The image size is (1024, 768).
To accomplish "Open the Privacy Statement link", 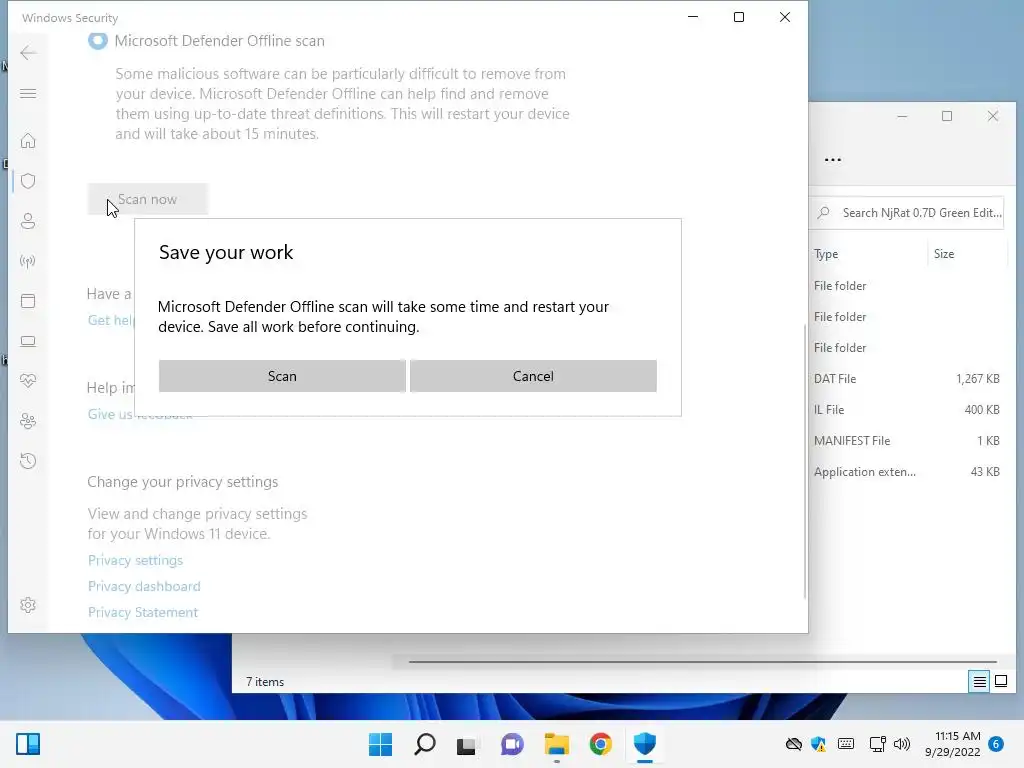I will click(143, 613).
